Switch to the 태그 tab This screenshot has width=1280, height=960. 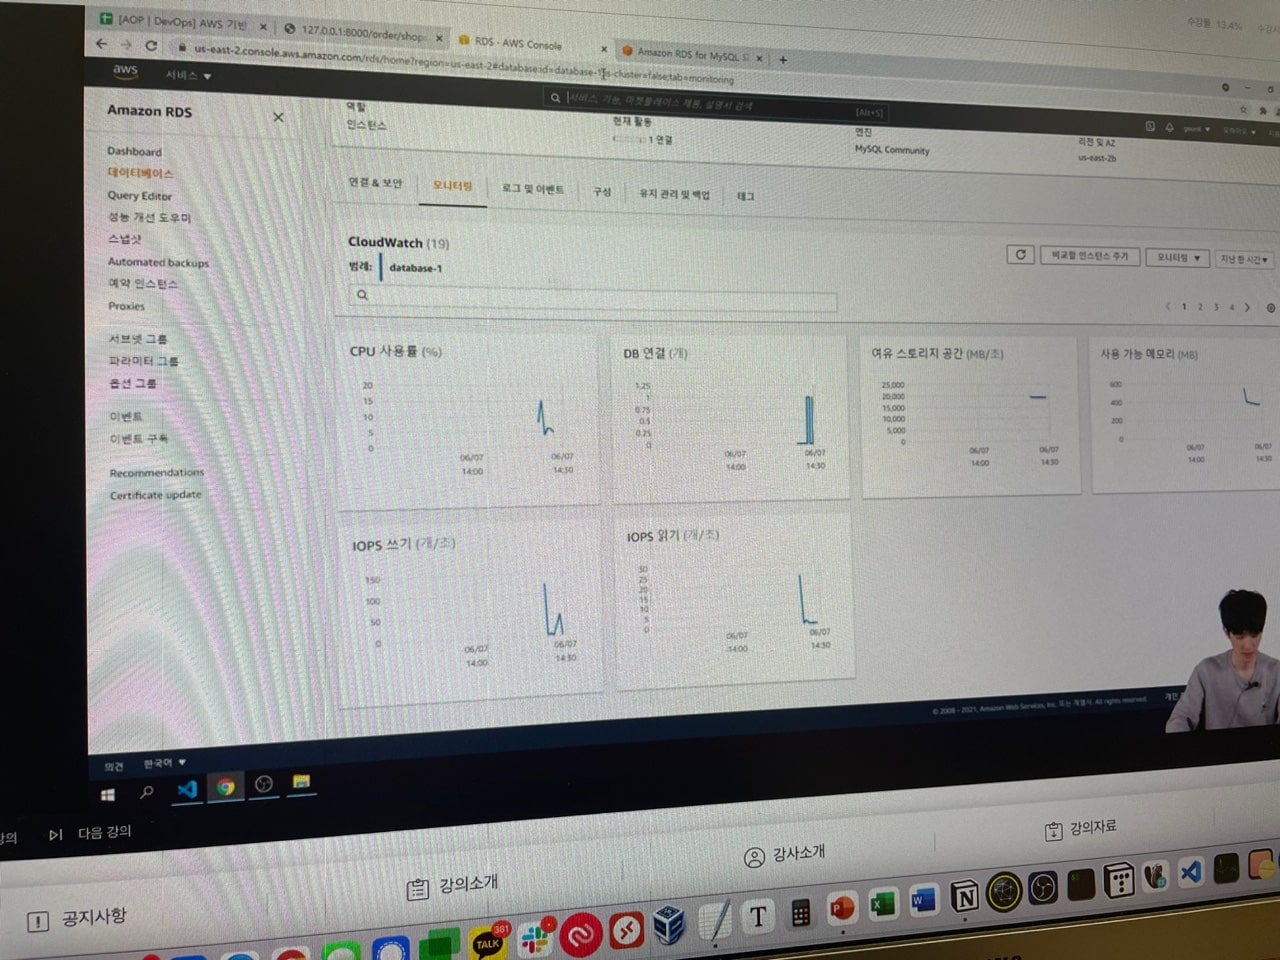click(746, 196)
